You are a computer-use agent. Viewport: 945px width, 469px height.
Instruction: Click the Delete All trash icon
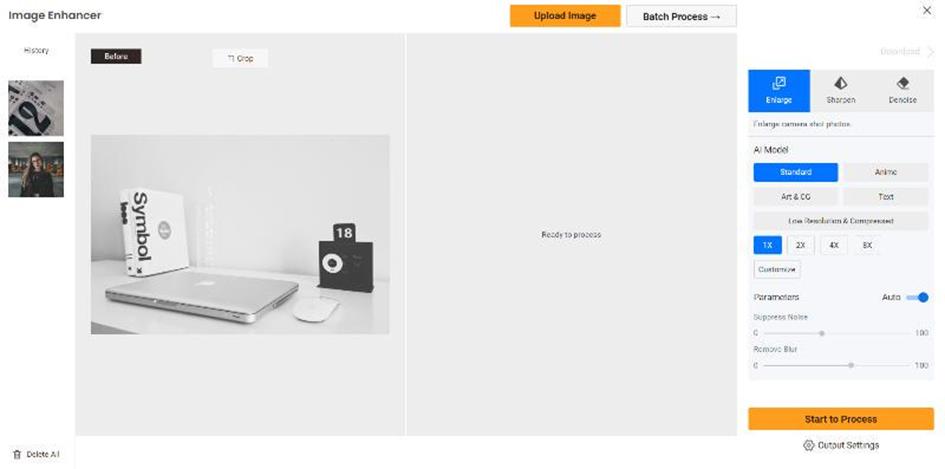(17, 455)
